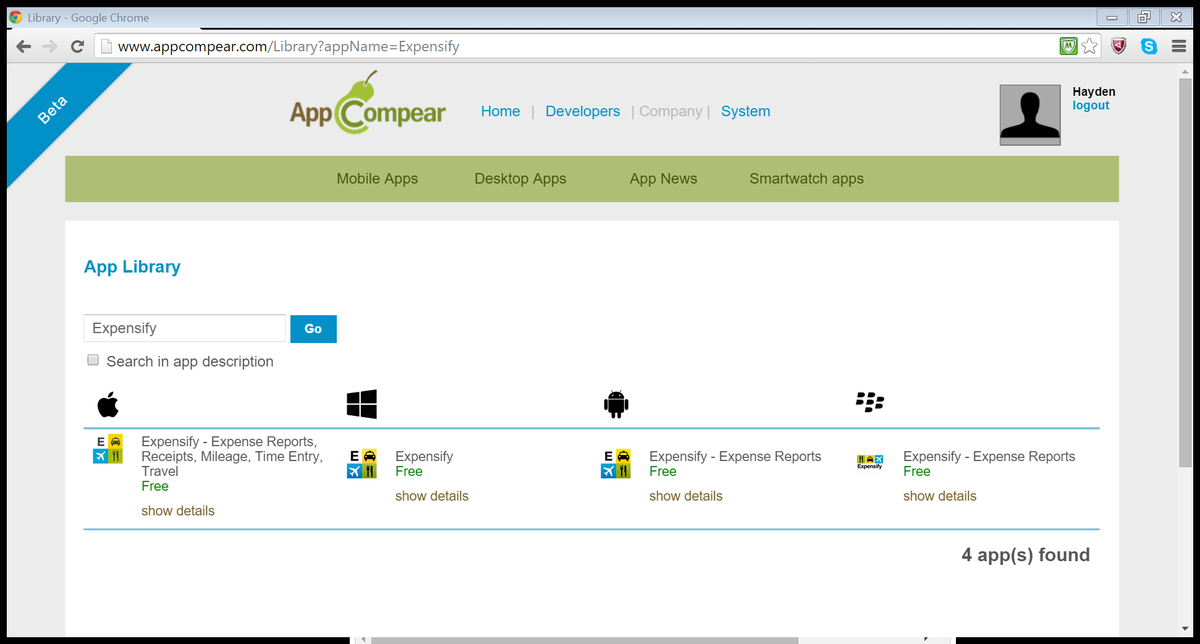1200x644 pixels.
Task: Select the Windows platform icon
Action: click(x=361, y=404)
